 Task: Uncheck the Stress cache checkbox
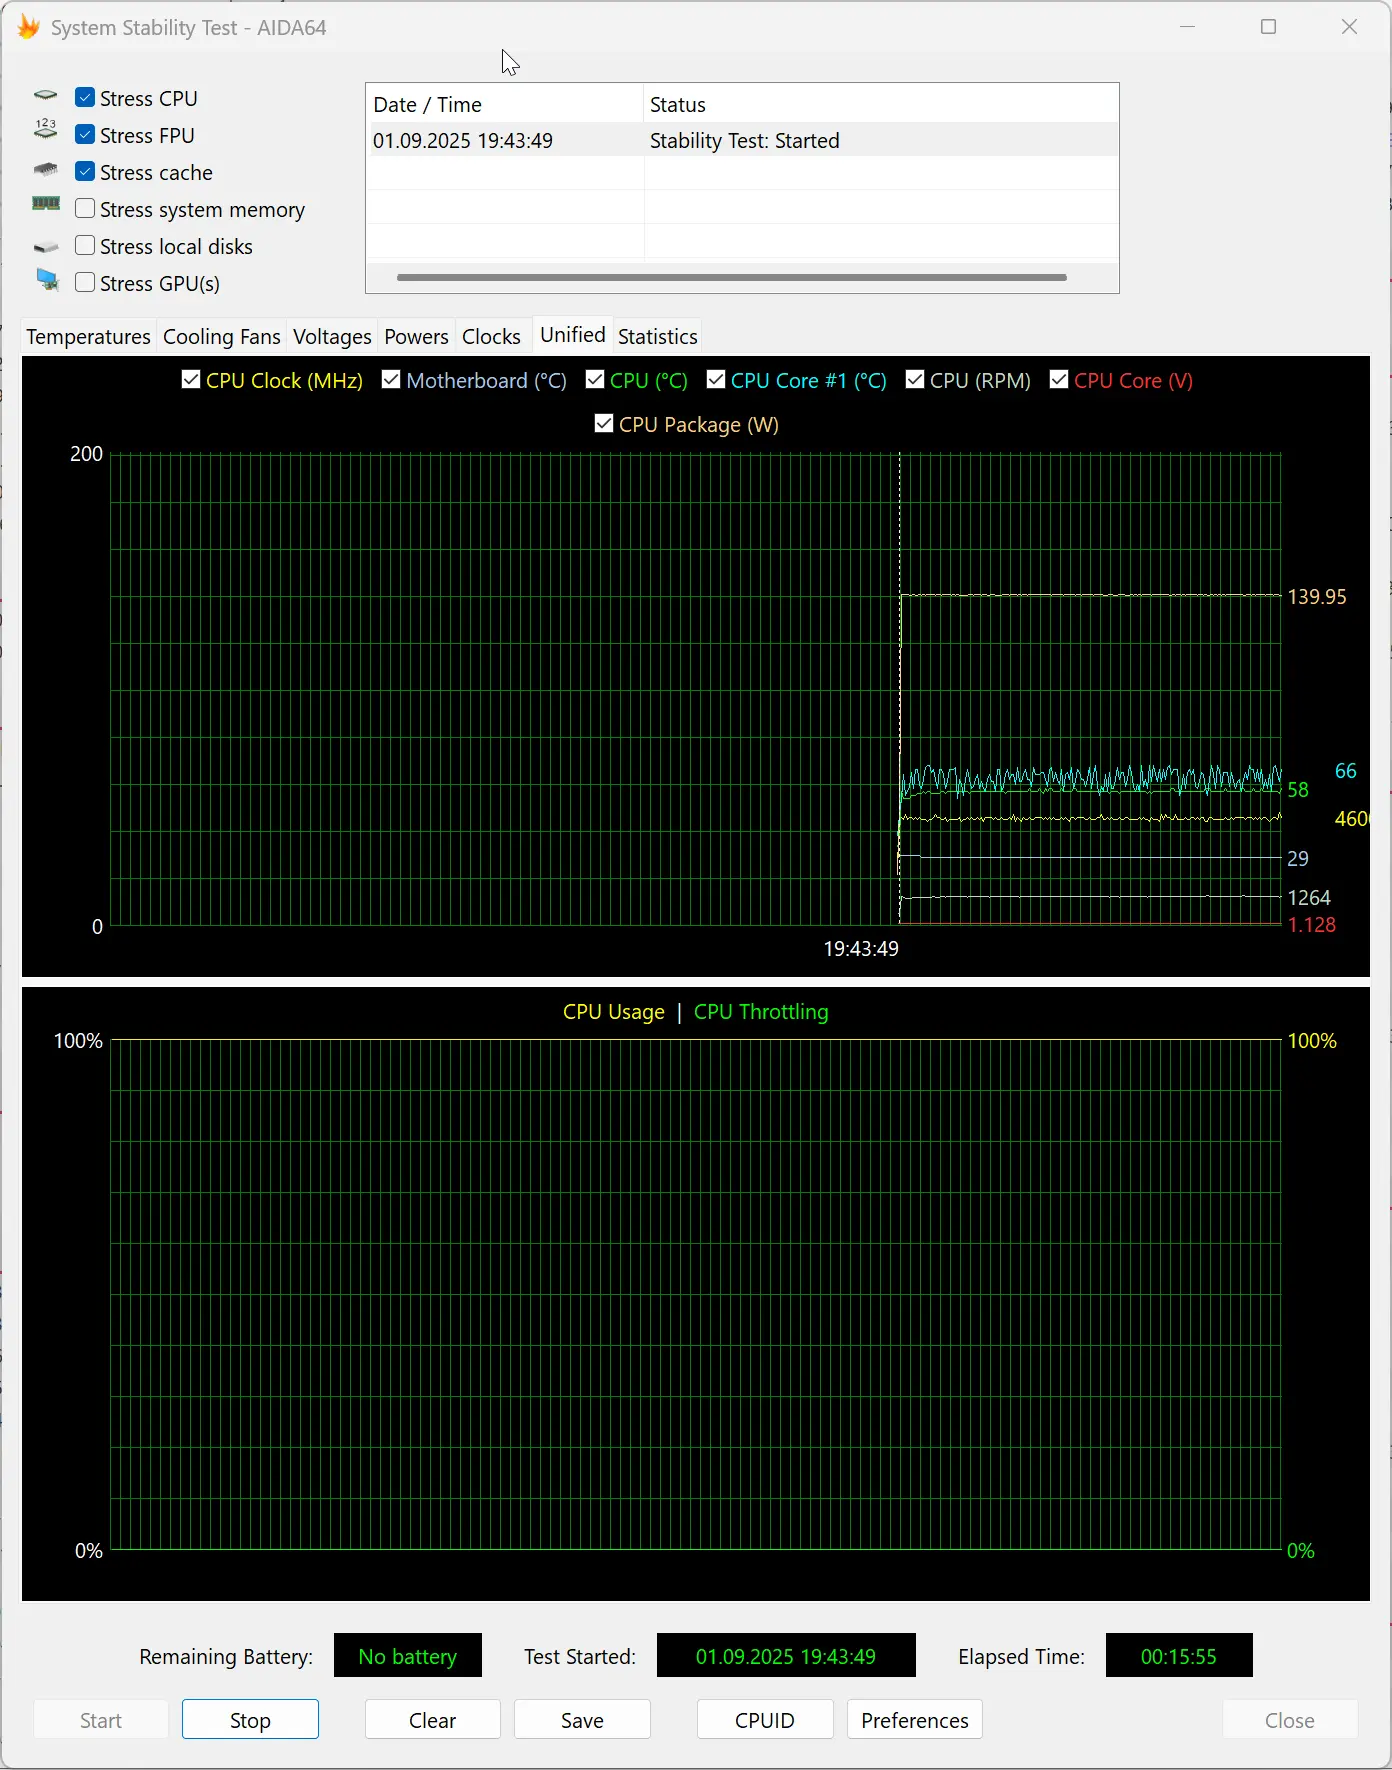85,172
